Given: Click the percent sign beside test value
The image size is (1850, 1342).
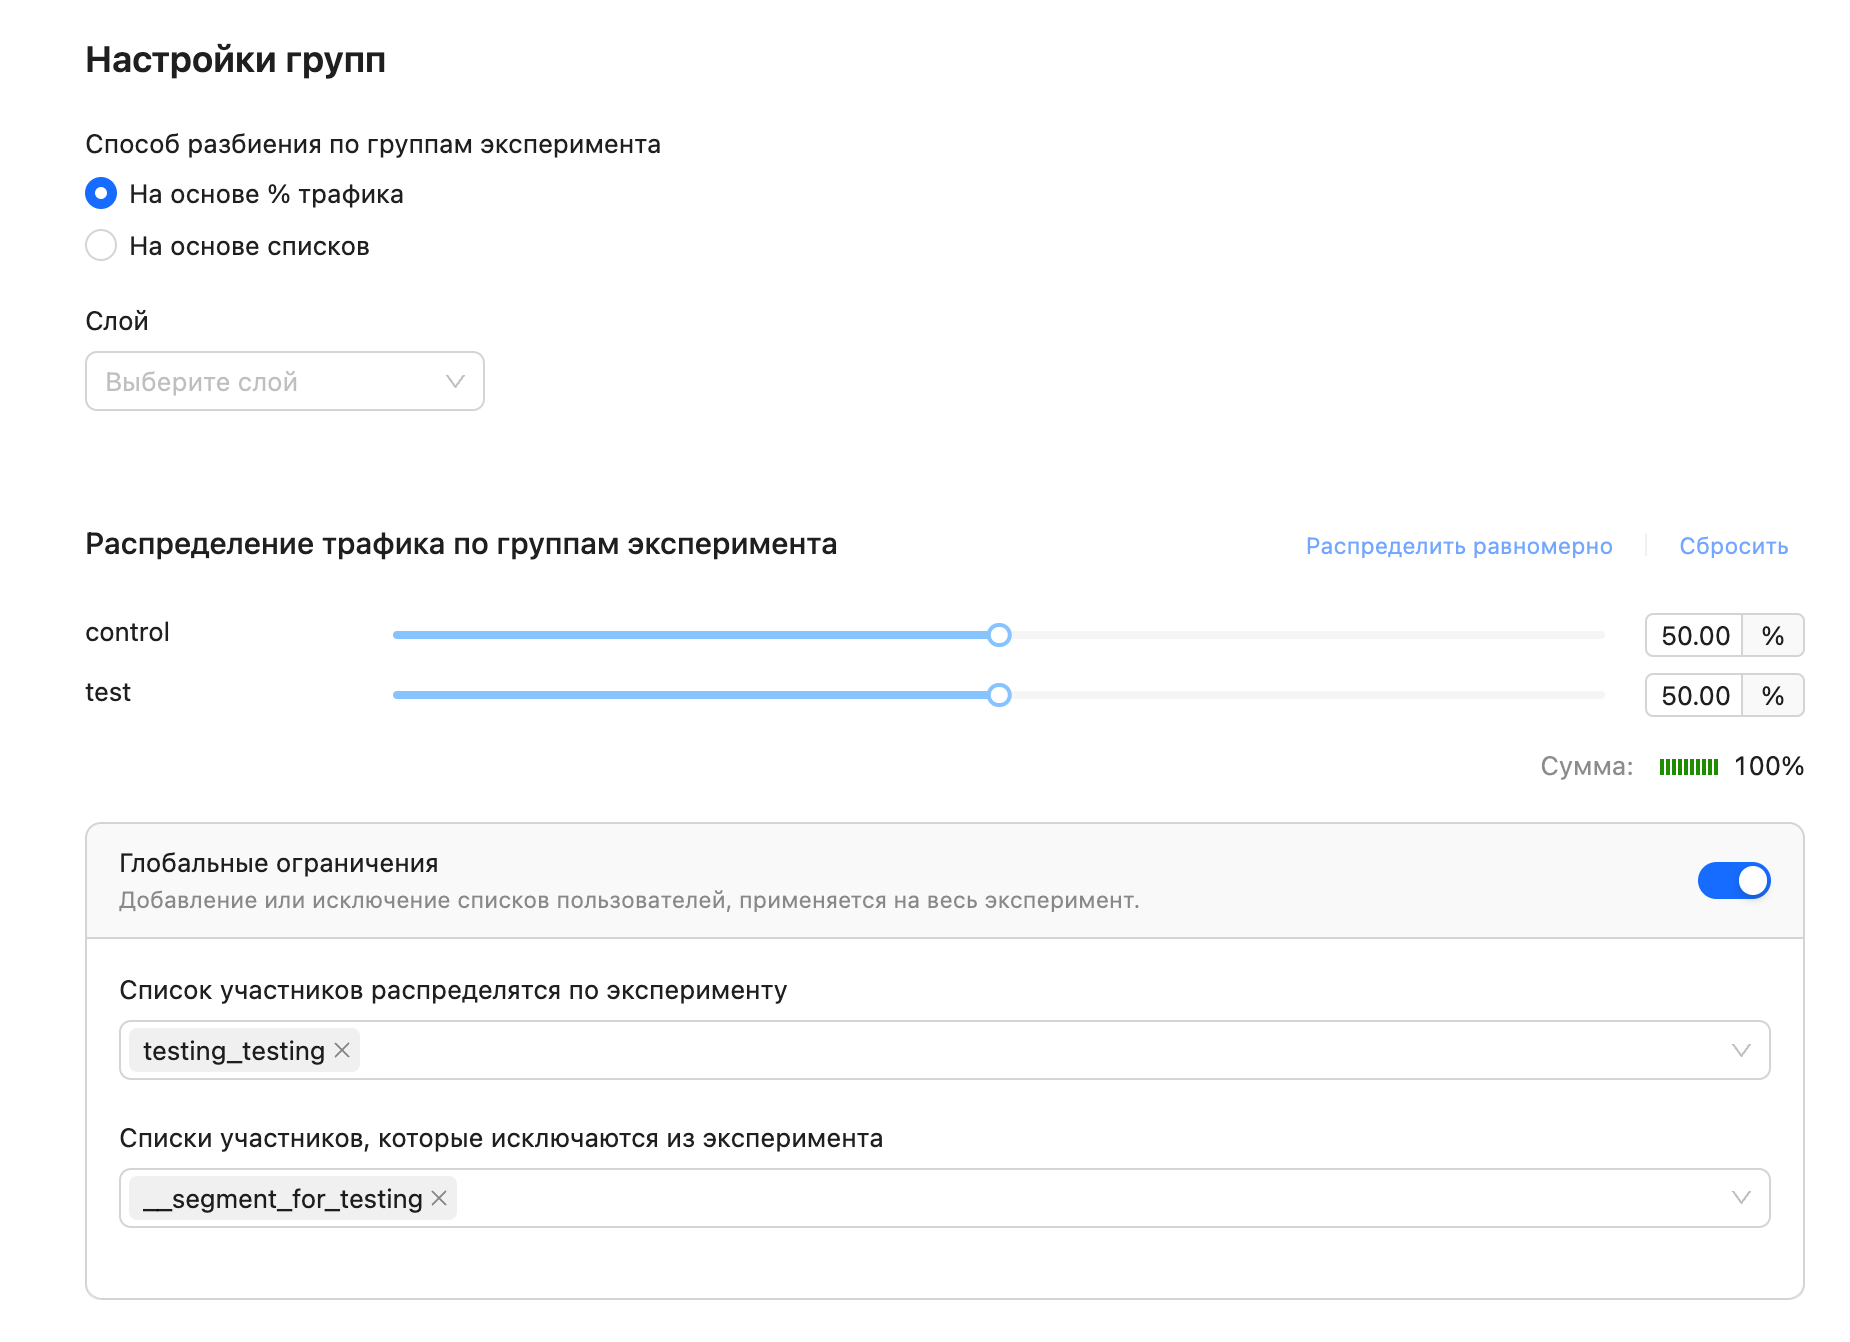Looking at the screenshot, I should [x=1773, y=696].
